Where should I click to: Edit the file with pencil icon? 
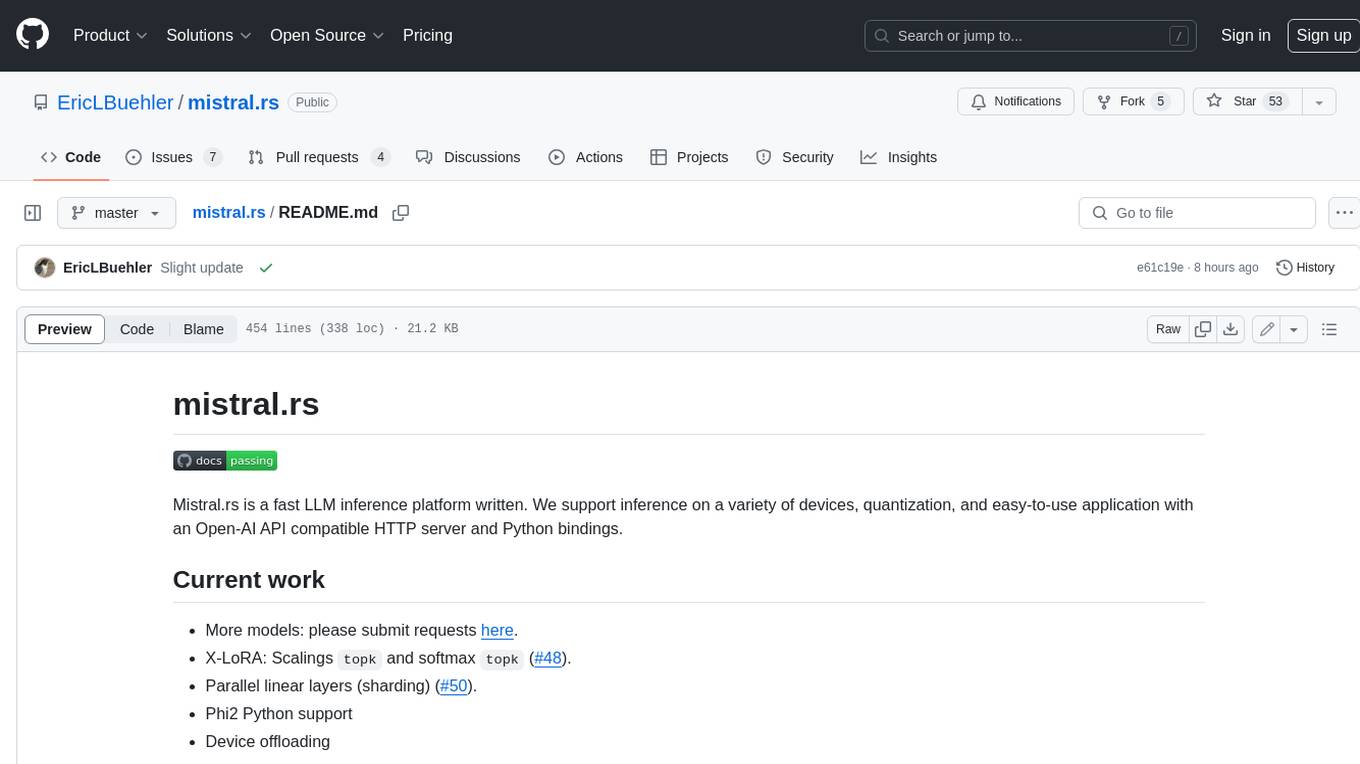1266,329
